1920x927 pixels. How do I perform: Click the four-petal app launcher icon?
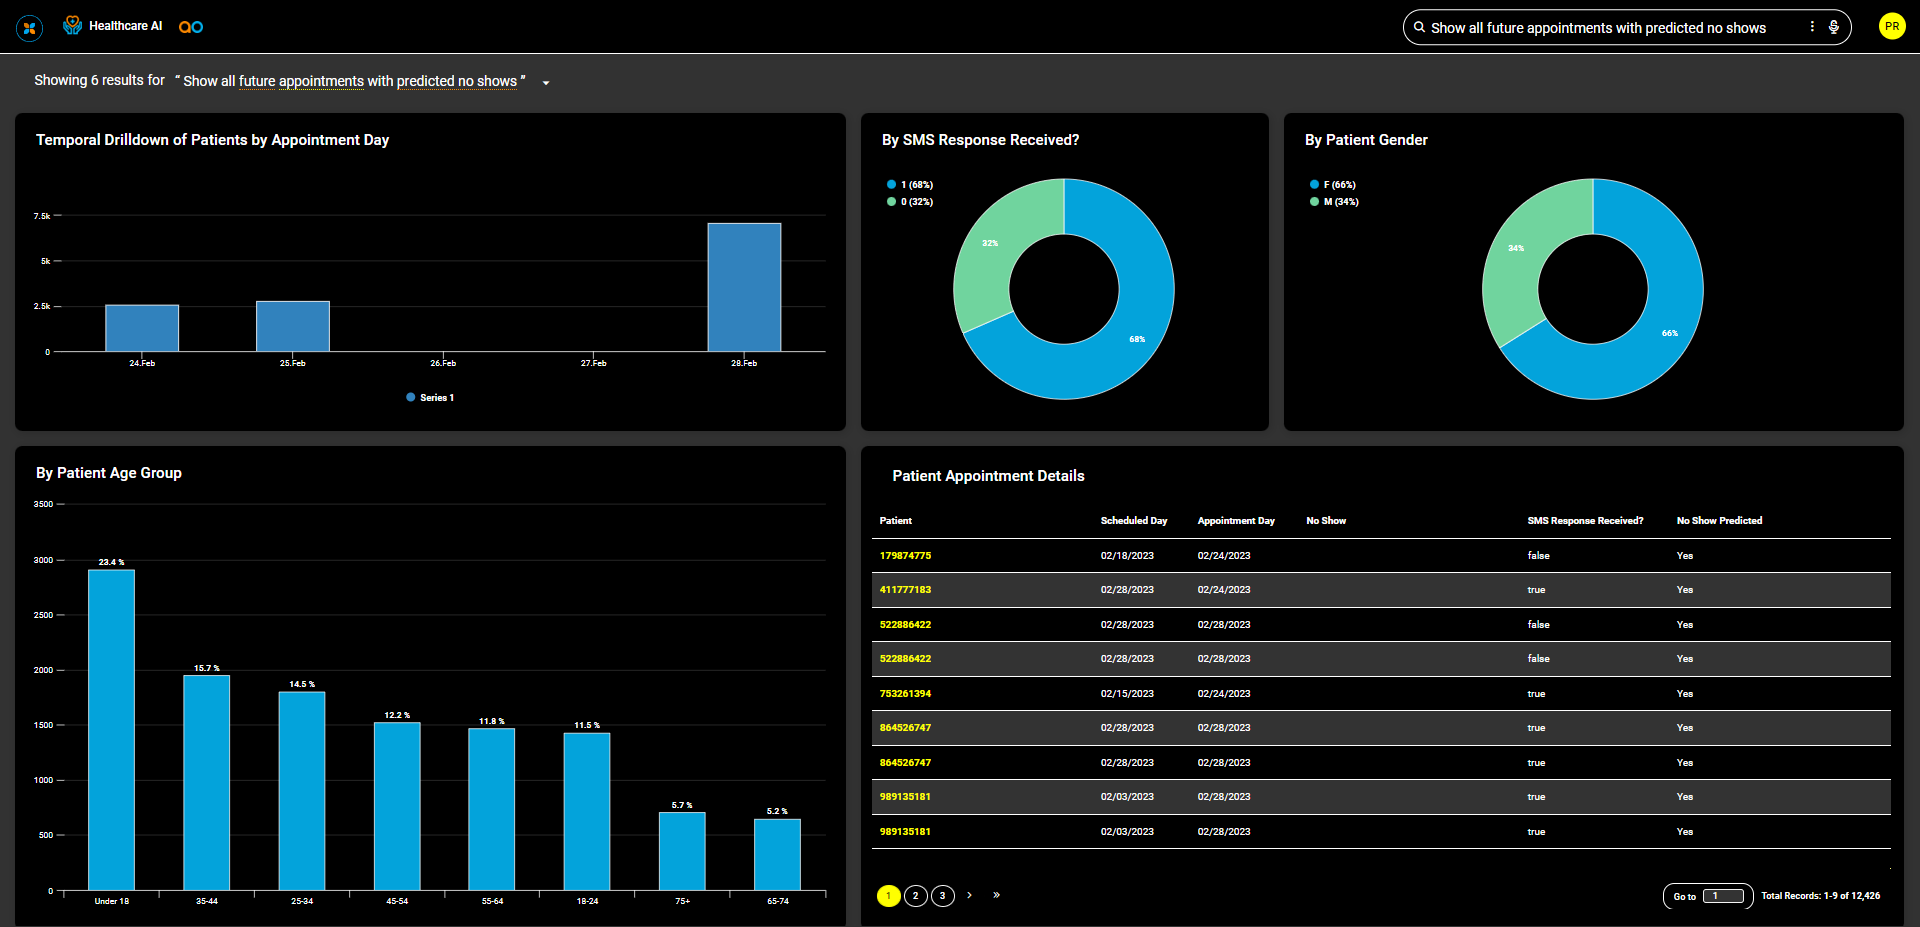pos(30,28)
